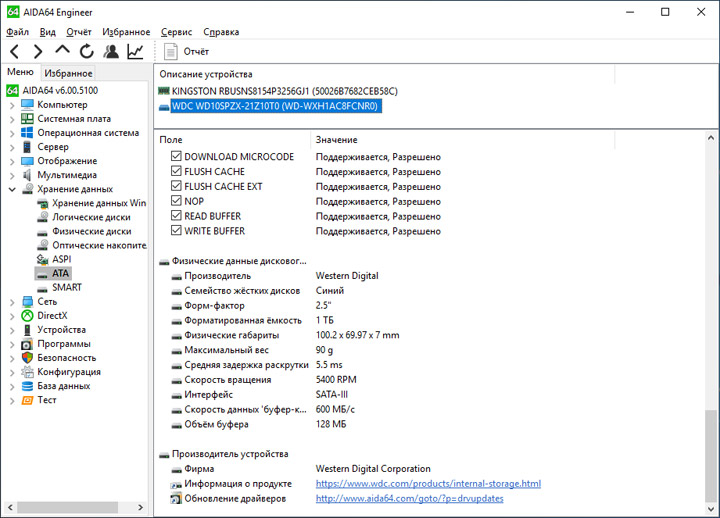Screen dimensions: 720x518
Task: Click the Безопасность shield icon
Action: (28, 358)
